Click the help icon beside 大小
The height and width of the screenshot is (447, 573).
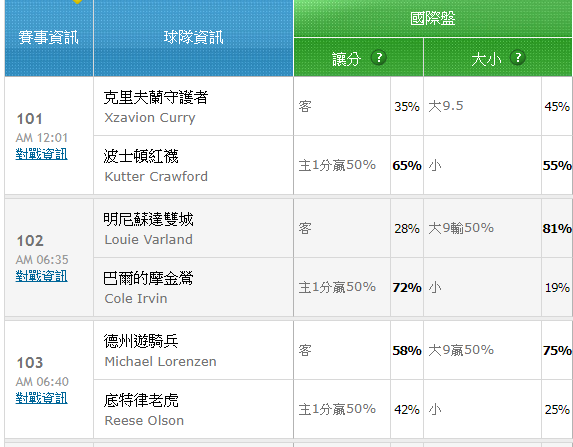coord(517,57)
